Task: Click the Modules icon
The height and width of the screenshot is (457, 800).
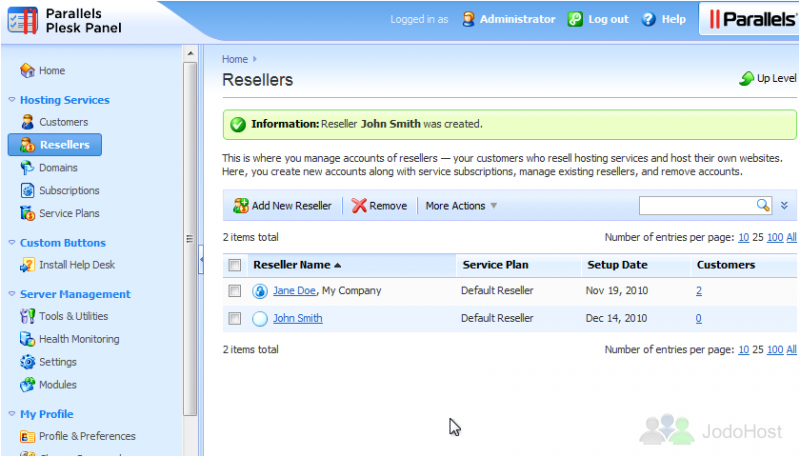Action: pos(27,385)
